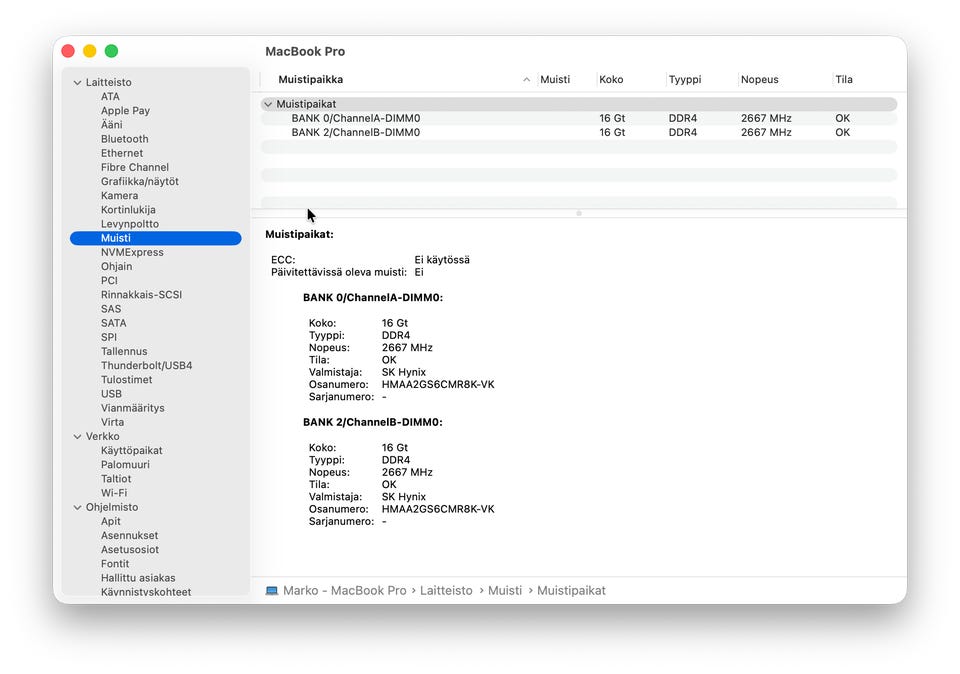
Task: Click the green zoom window button
Action: coord(112,51)
